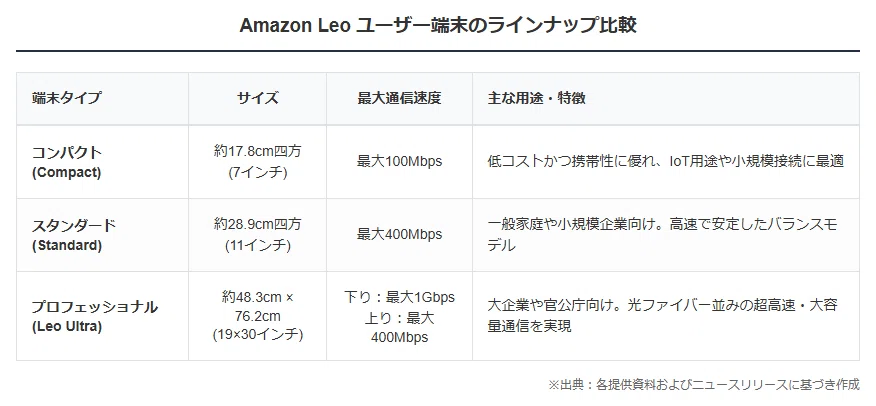Select the コンパクト (Compact) row label
This screenshot has width=876, height=406.
pos(67,162)
